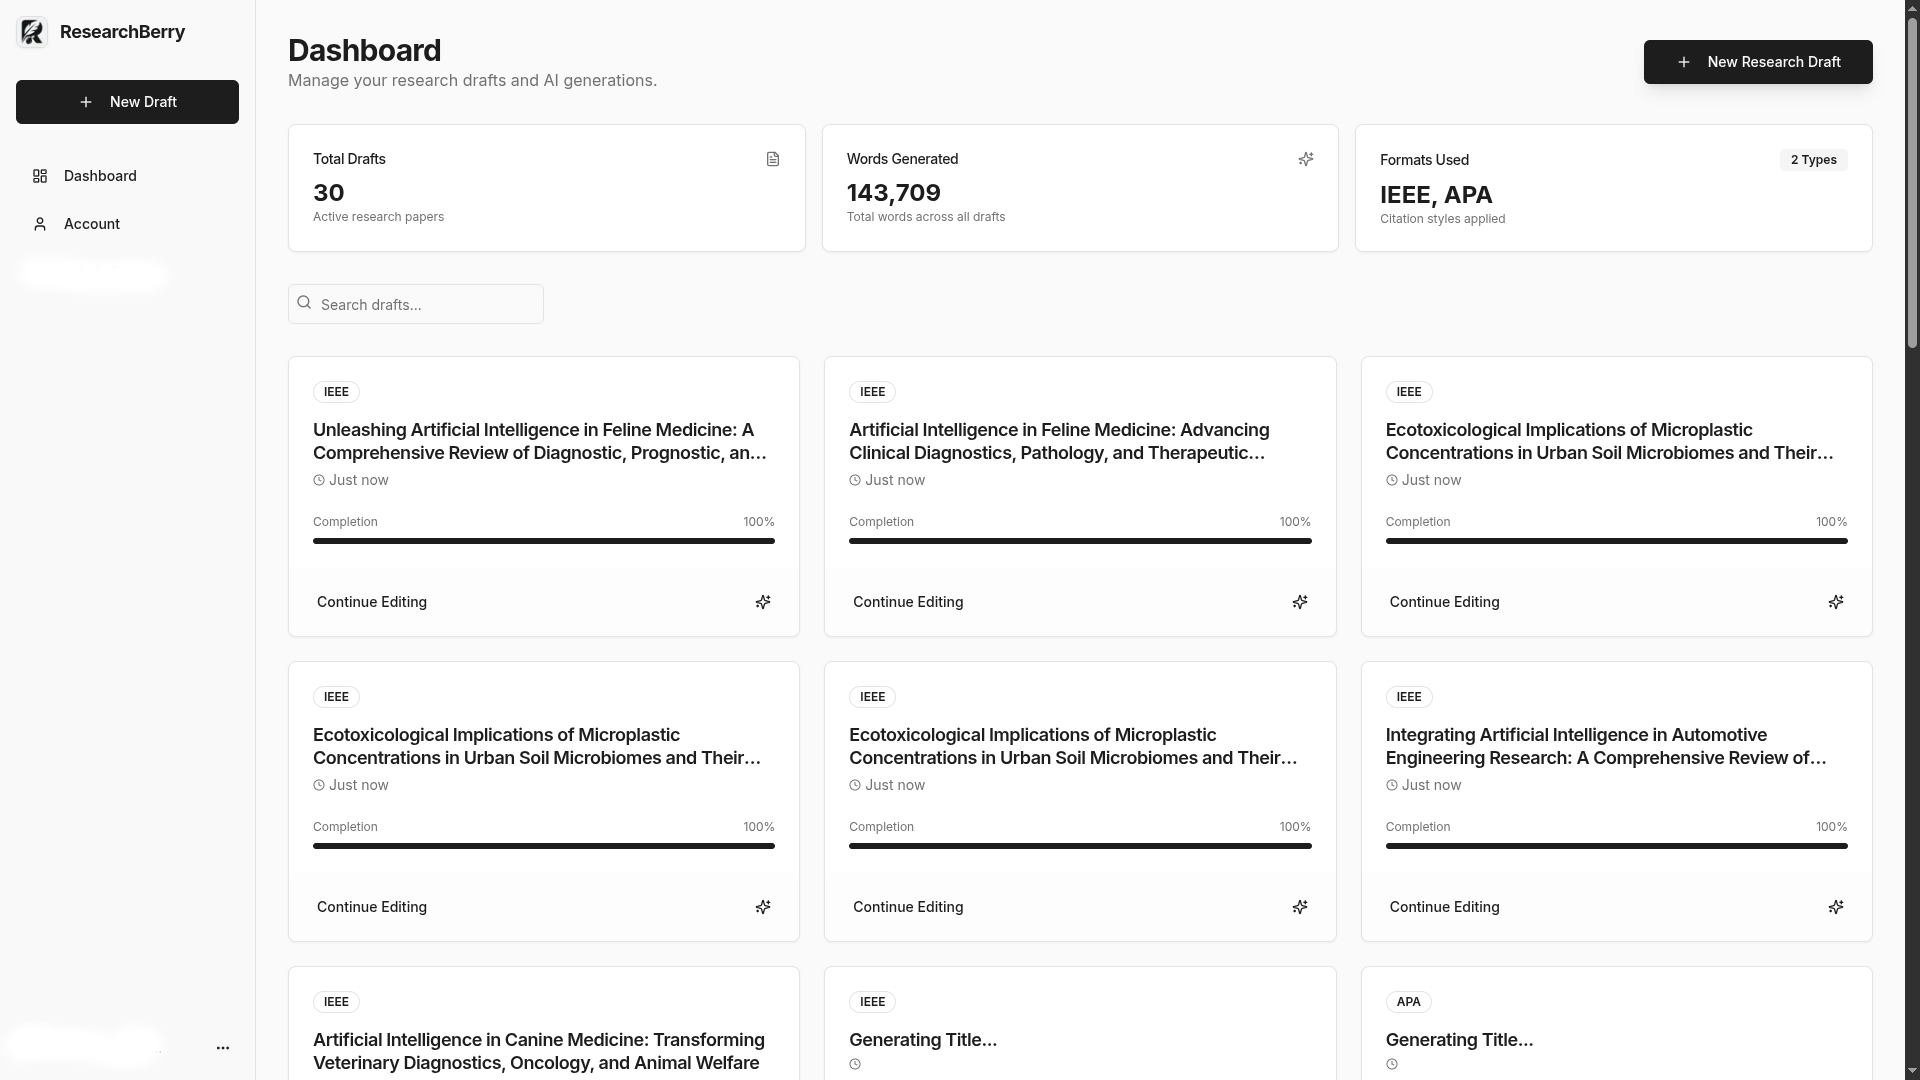Click the 30 total drafts value
Image resolution: width=1920 pixels, height=1080 pixels.
click(328, 193)
